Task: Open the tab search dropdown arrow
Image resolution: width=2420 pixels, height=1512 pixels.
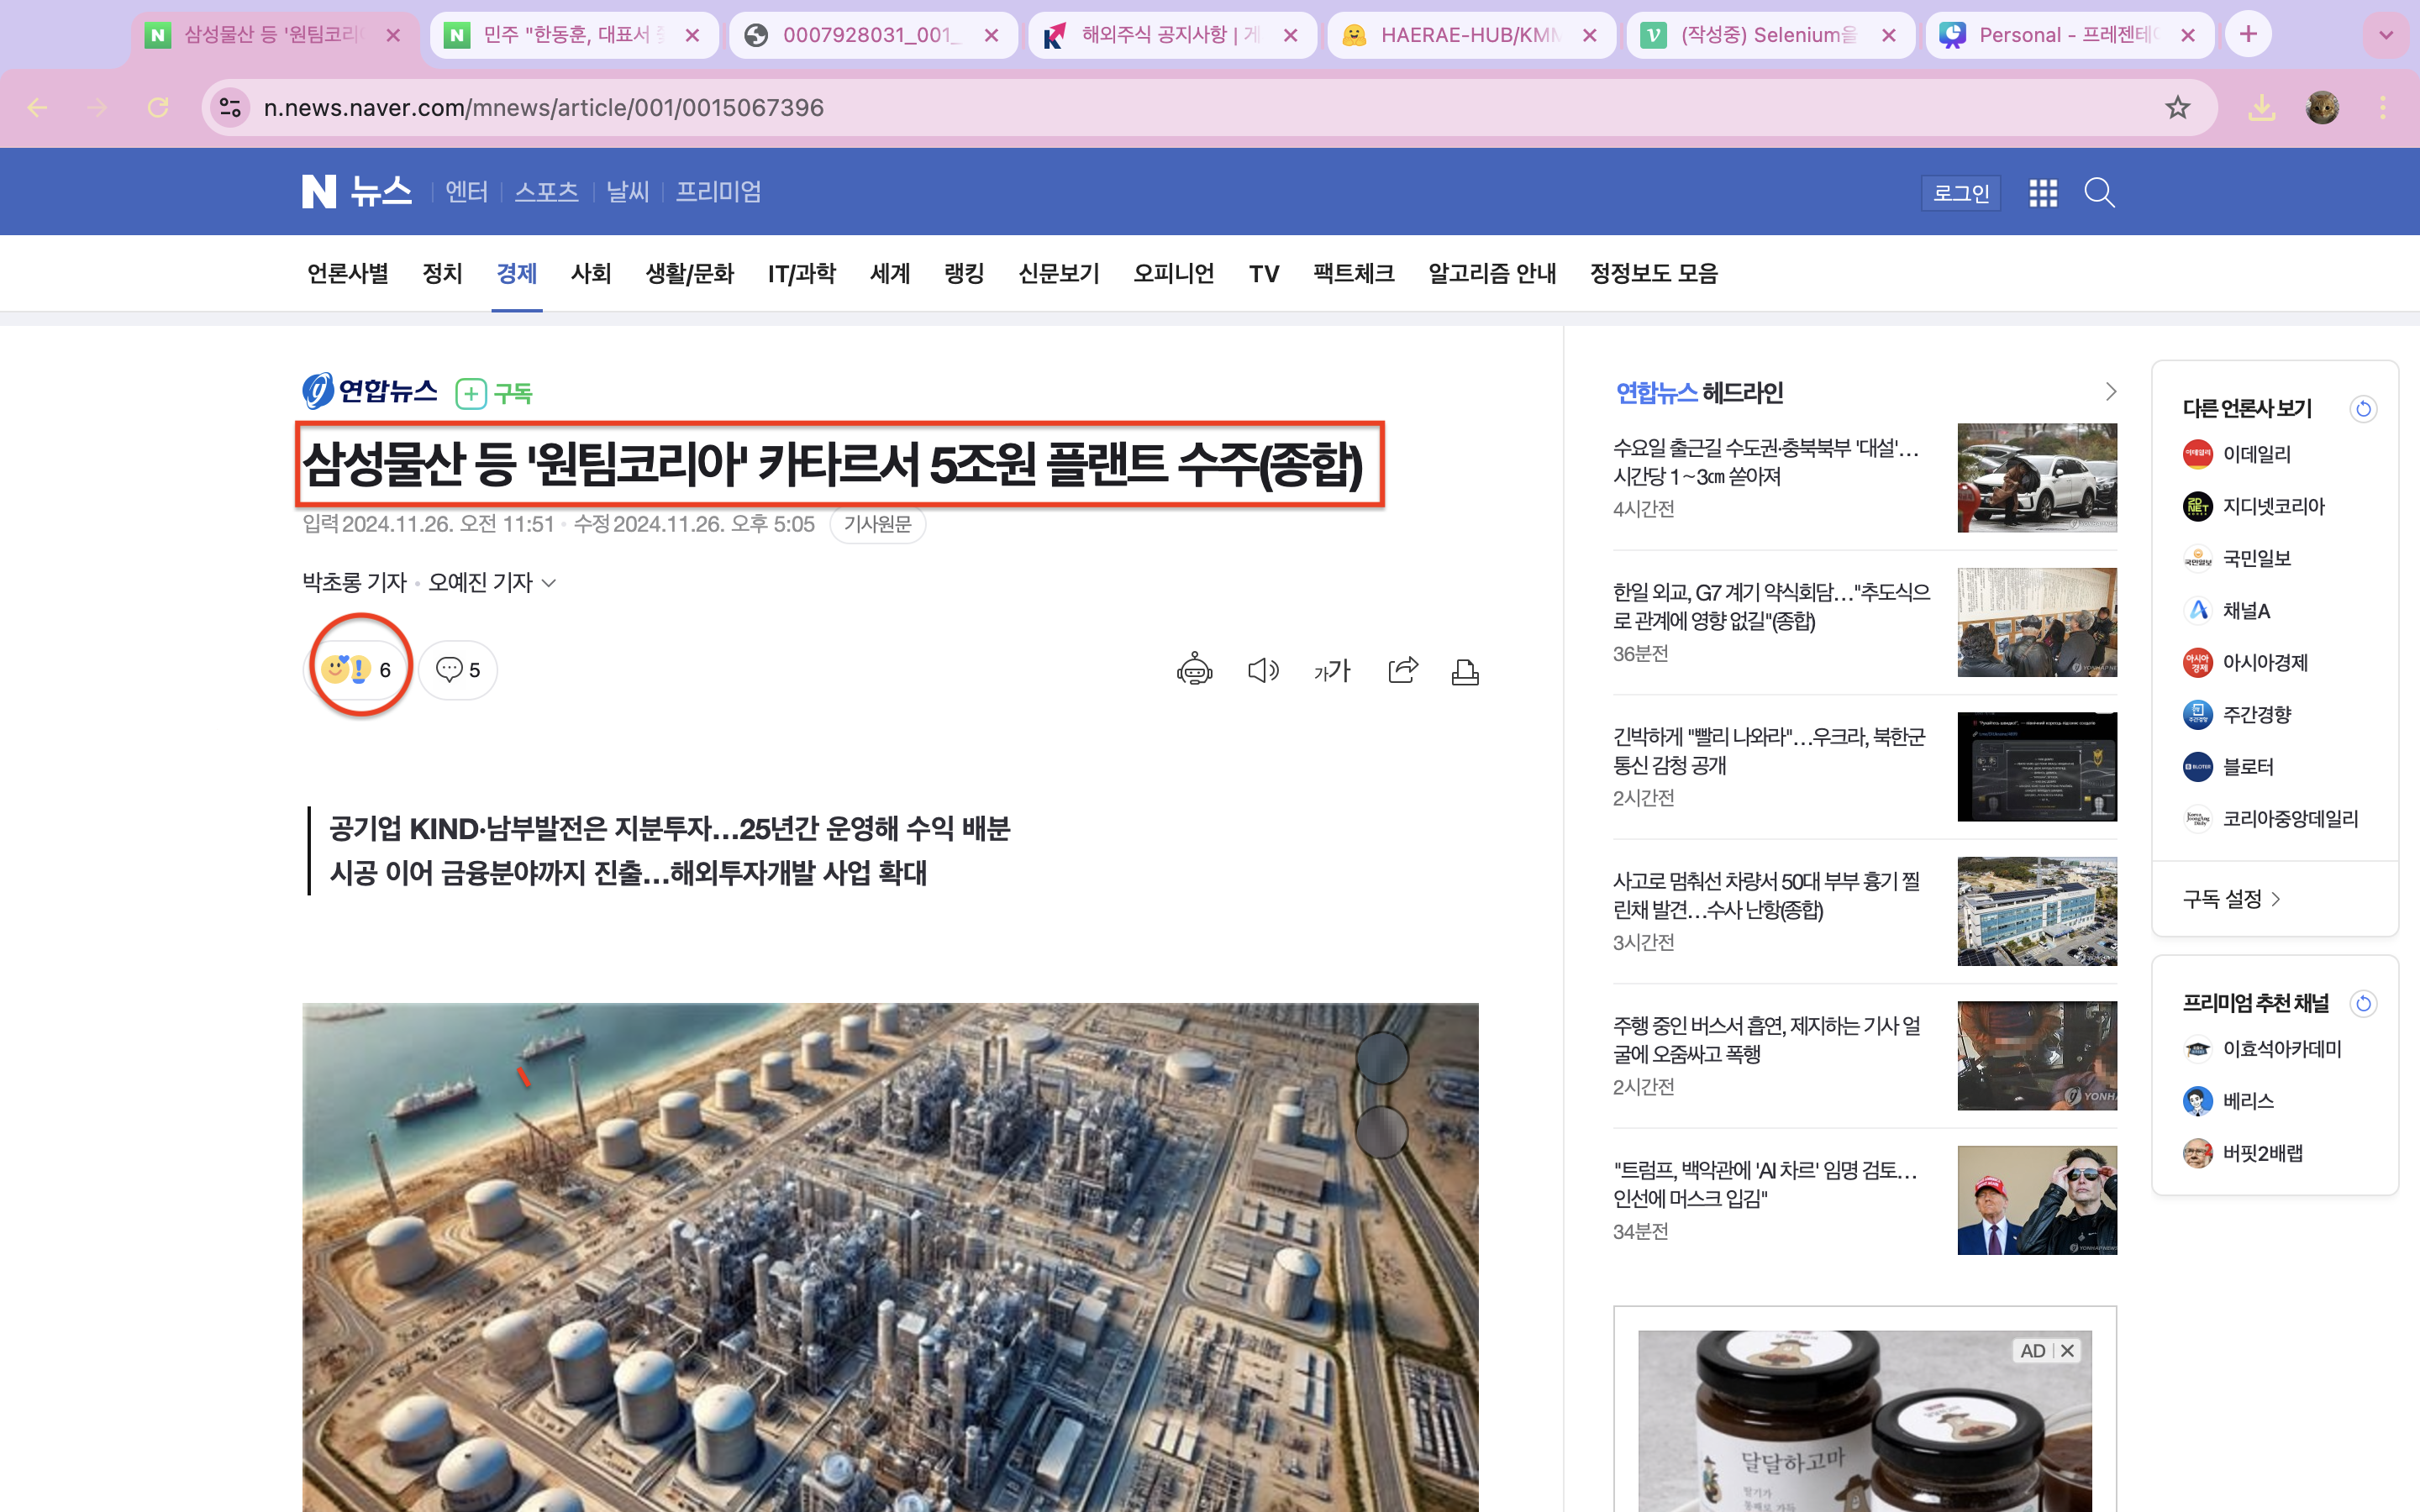Action: point(2386,35)
